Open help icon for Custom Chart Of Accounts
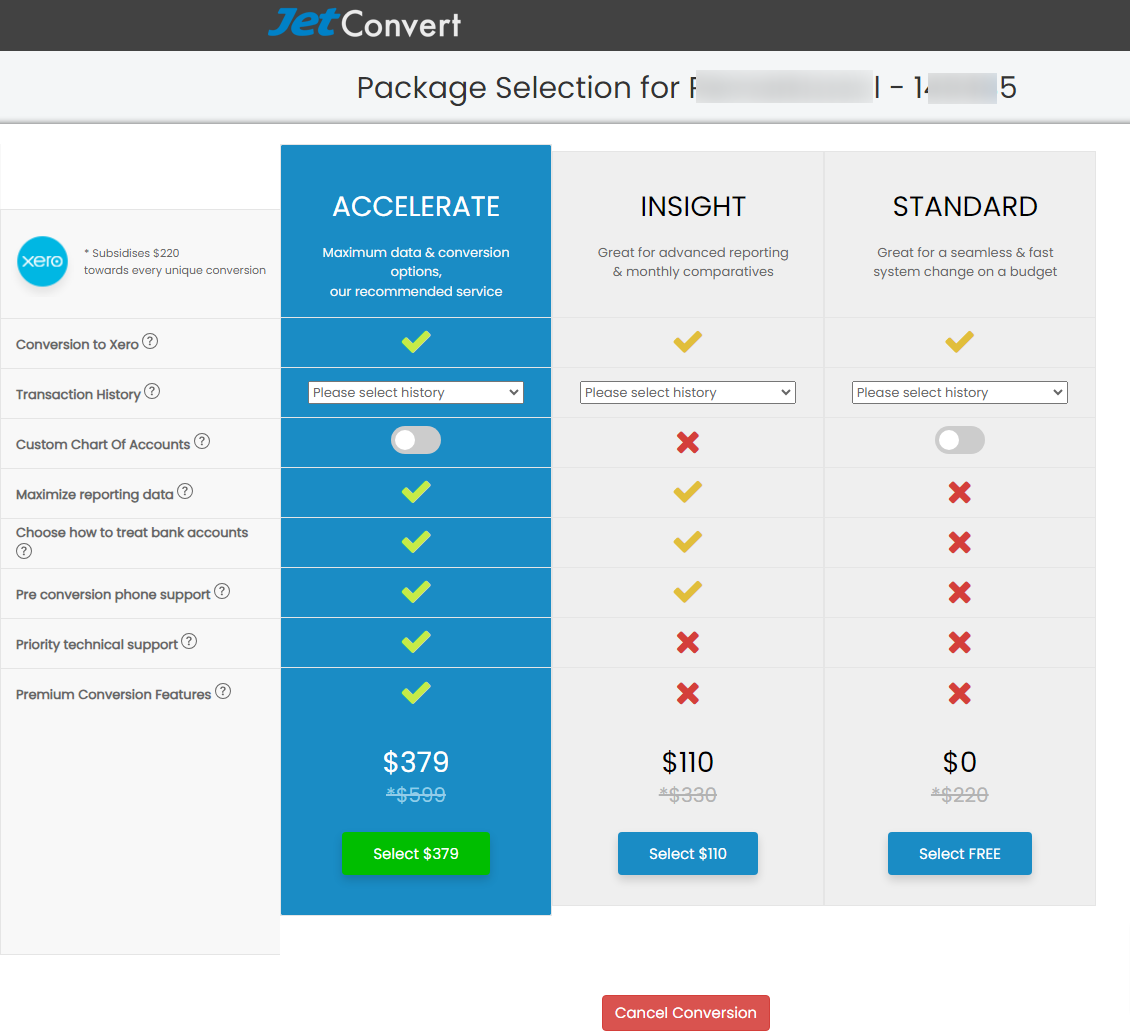Screen dimensions: 1130x1032 point(203,441)
